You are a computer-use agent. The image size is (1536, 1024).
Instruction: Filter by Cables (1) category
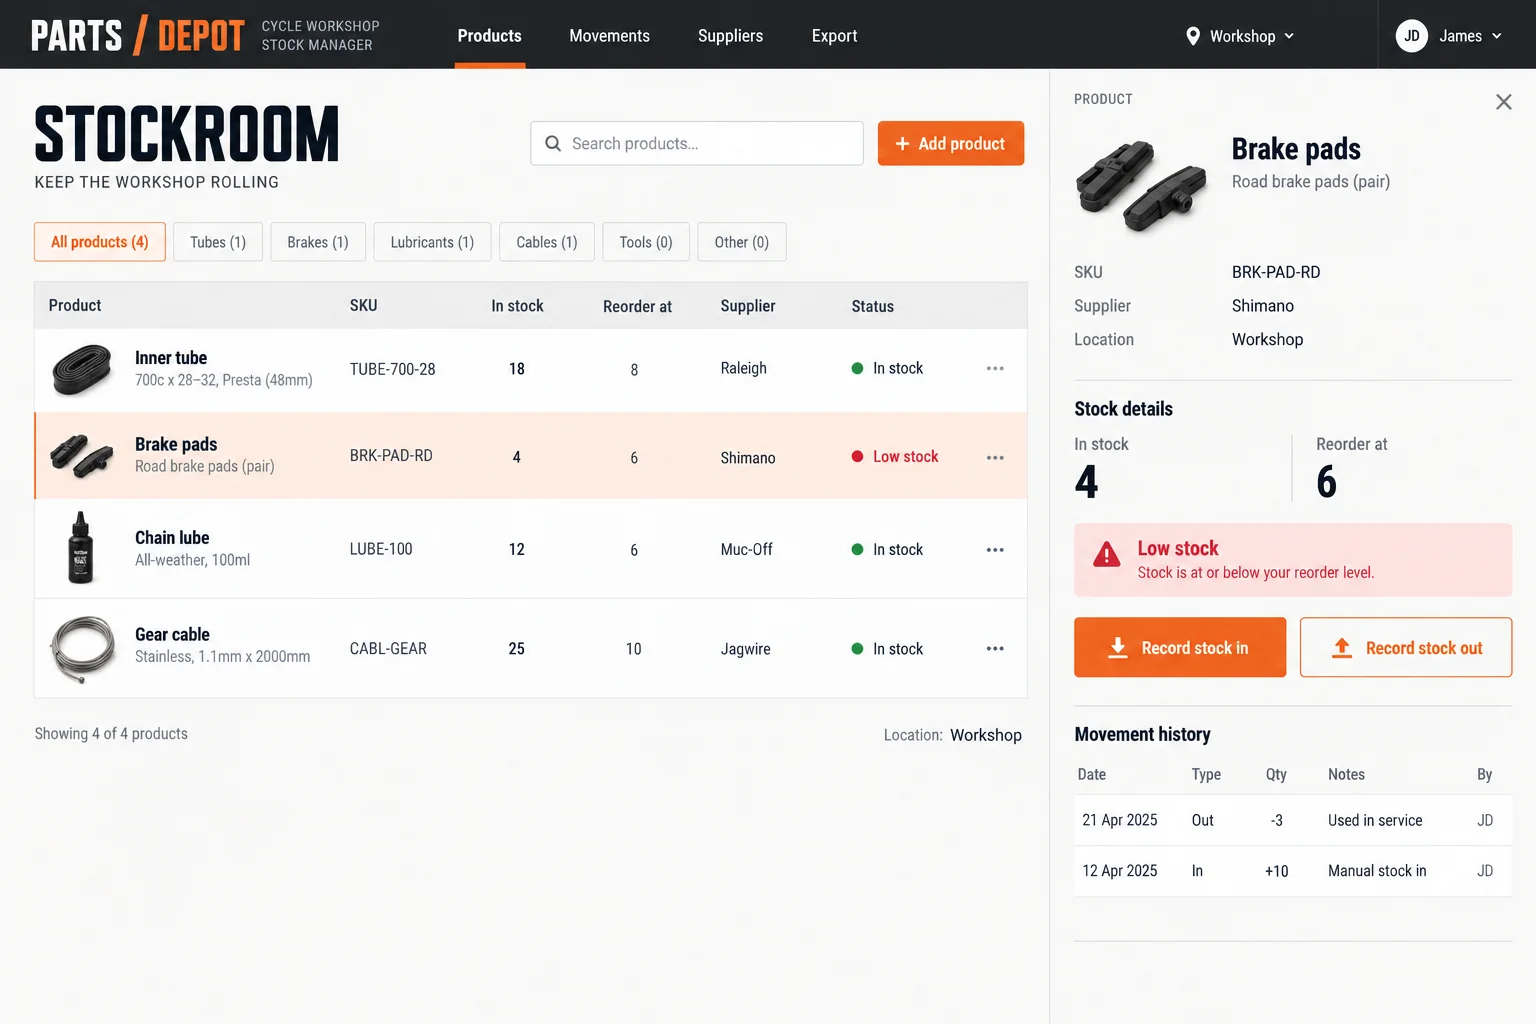click(x=547, y=242)
